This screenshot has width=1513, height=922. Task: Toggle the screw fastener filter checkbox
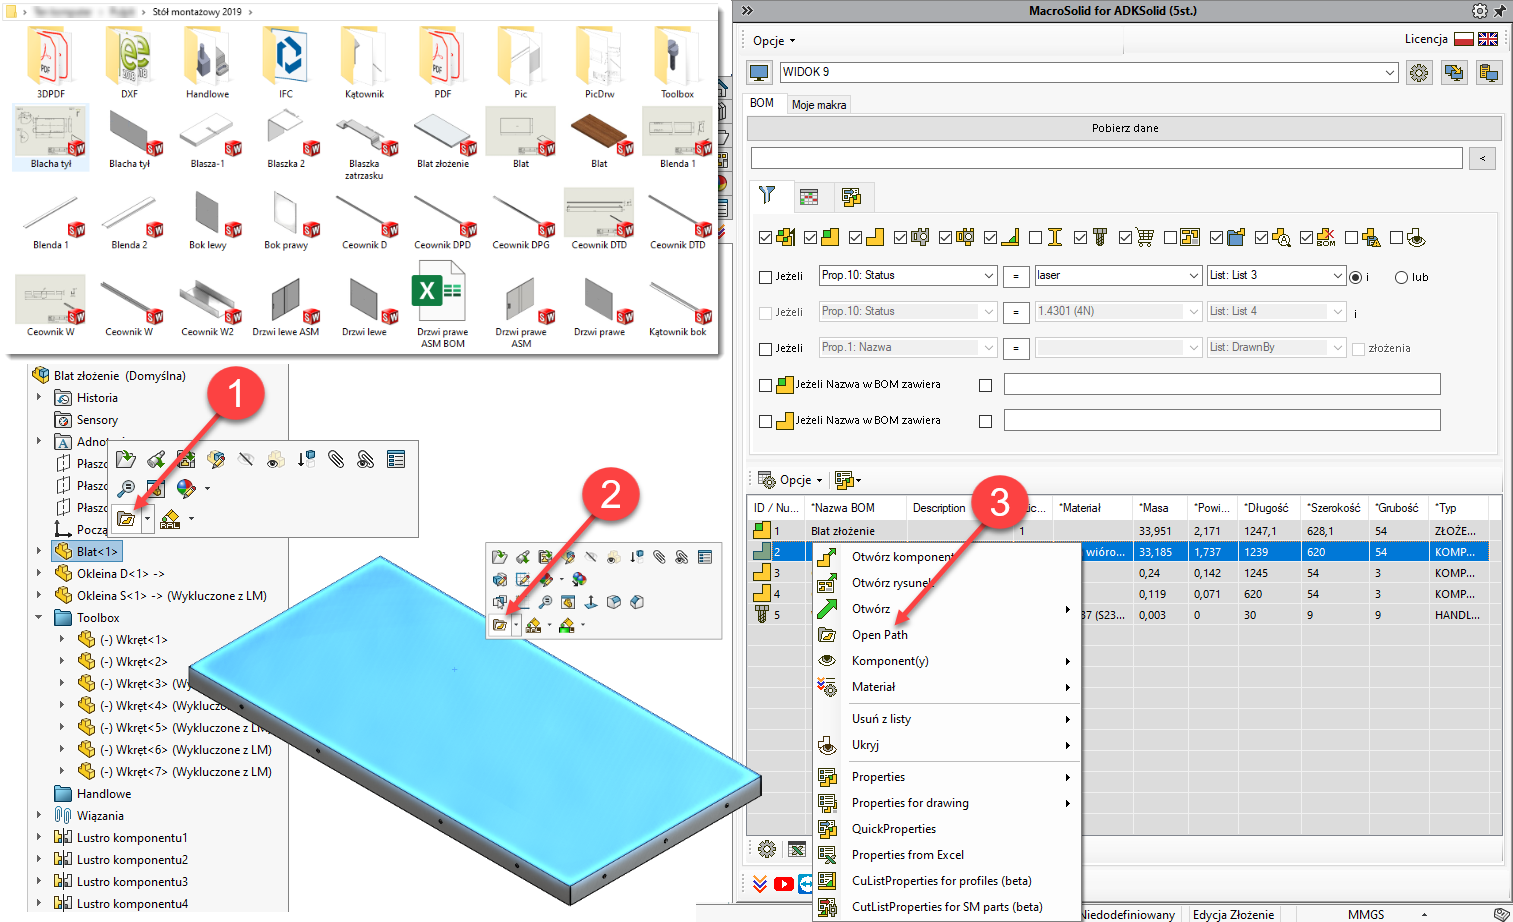(x=1081, y=238)
